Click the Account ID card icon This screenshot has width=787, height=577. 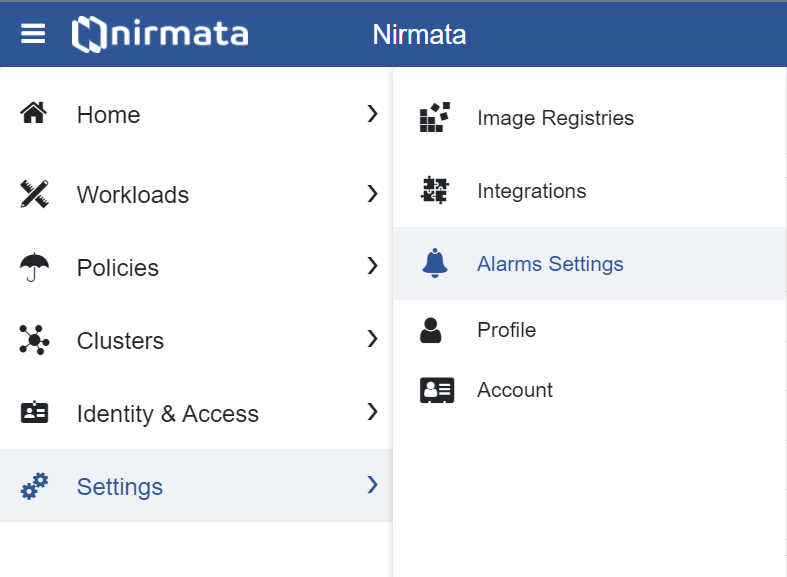point(437,390)
